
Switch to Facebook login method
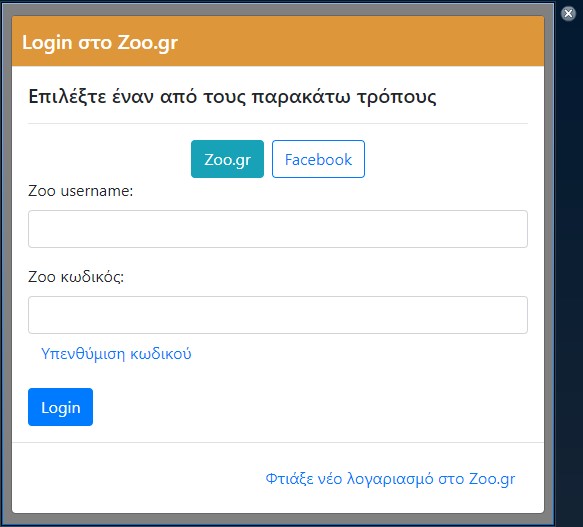pos(318,159)
